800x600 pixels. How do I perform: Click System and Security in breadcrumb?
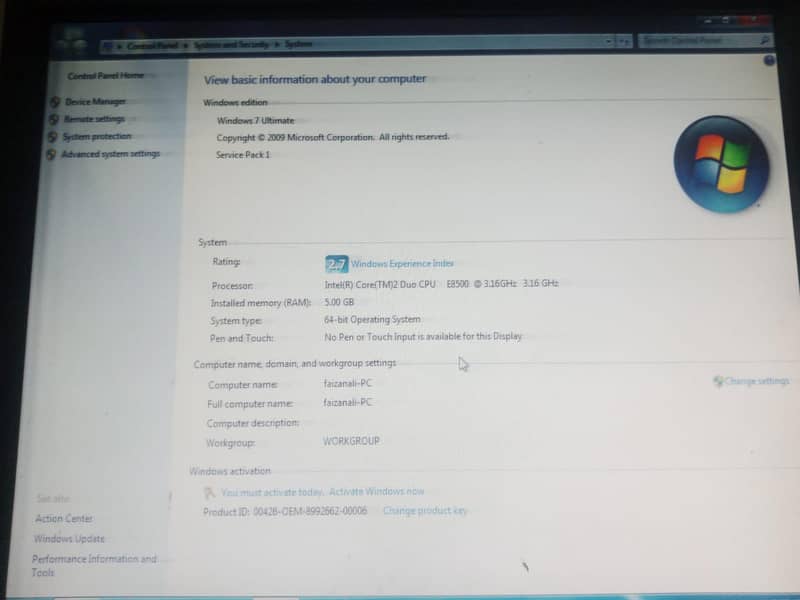pos(231,45)
